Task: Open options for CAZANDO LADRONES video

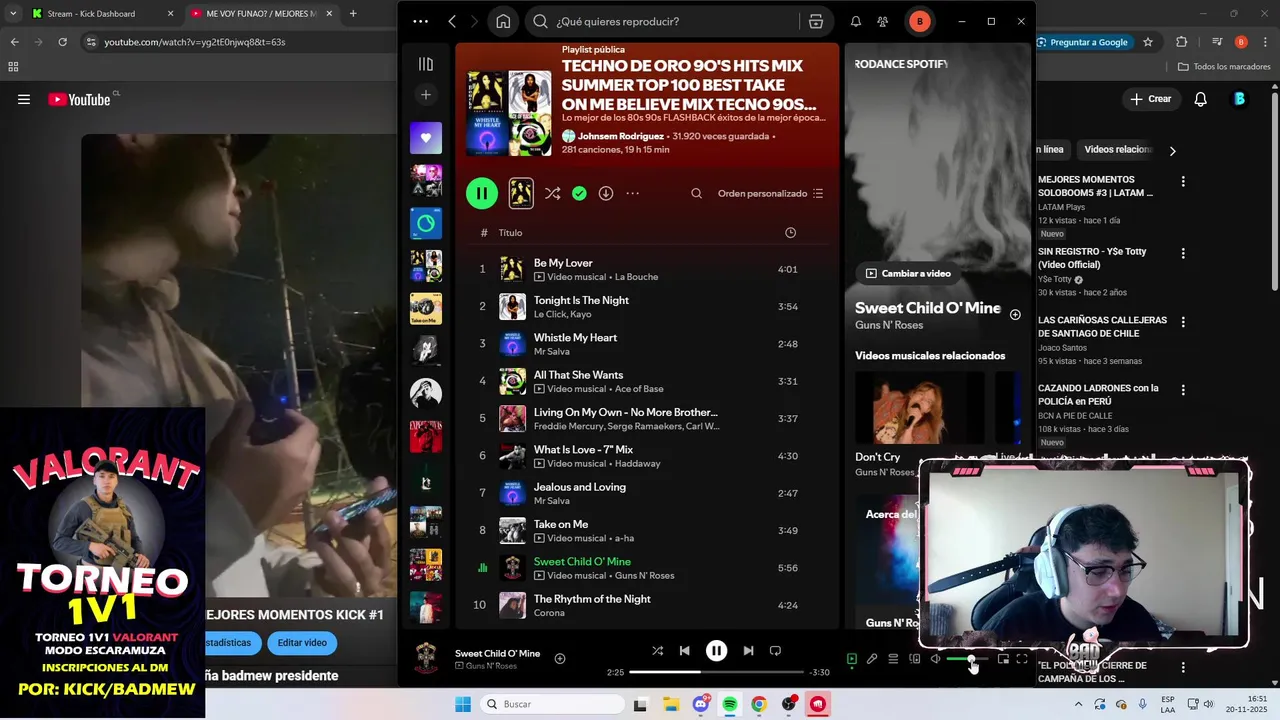Action: pyautogui.click(x=1183, y=390)
